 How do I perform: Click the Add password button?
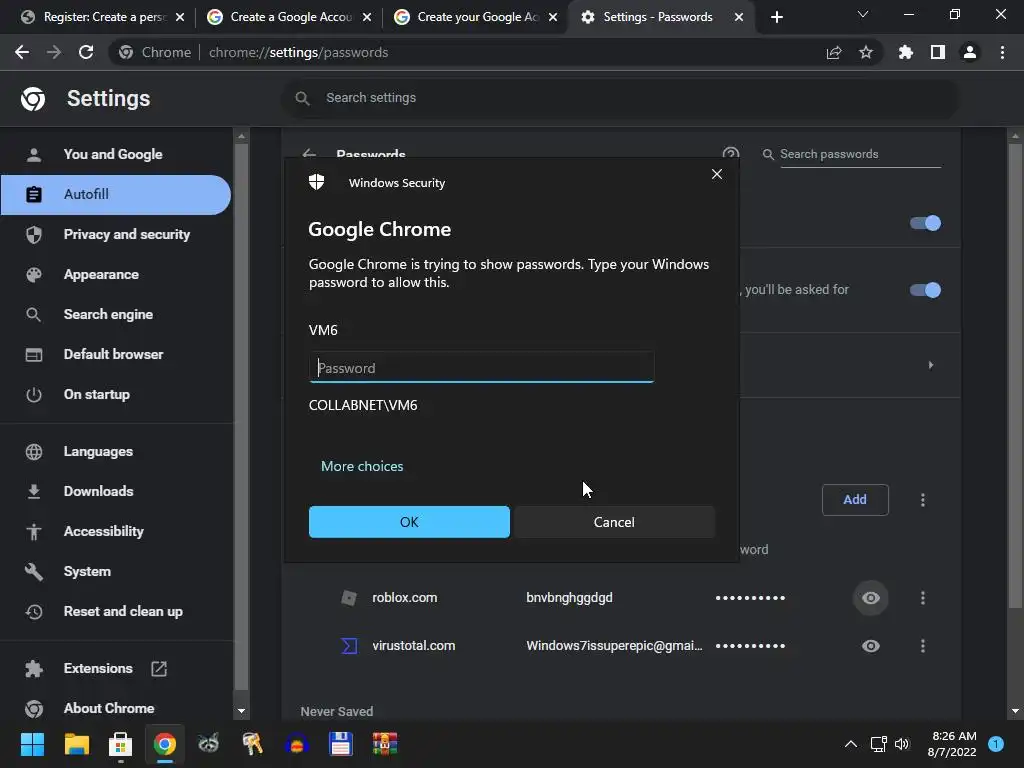(x=855, y=500)
